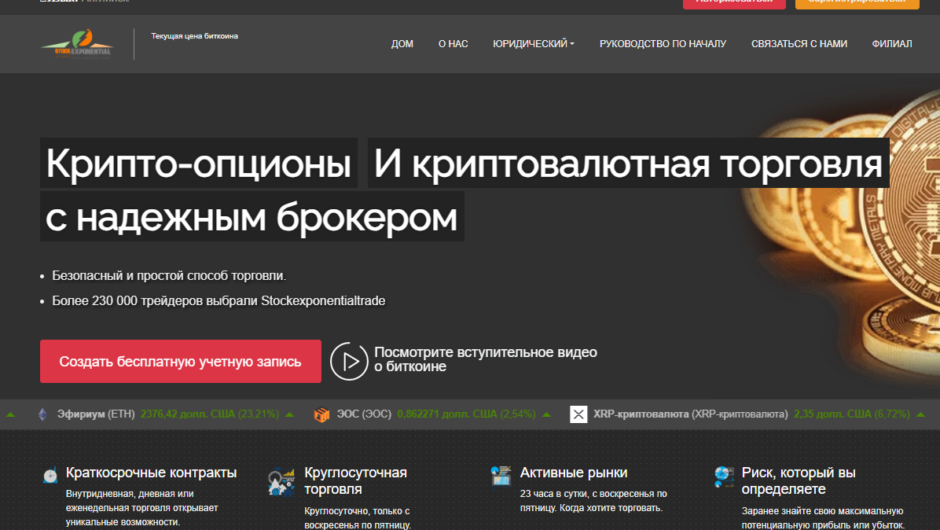Click the Эфириум (ETH) ticker label

[x=96, y=414]
